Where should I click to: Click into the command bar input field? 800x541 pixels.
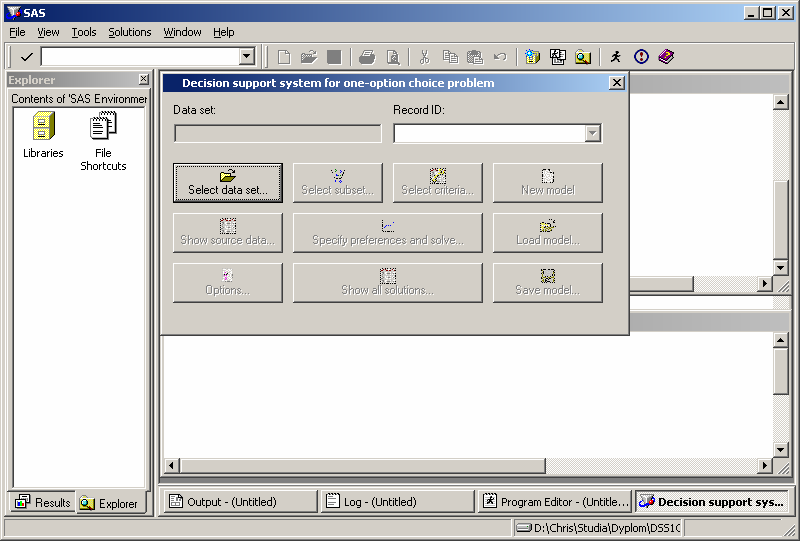pos(141,57)
